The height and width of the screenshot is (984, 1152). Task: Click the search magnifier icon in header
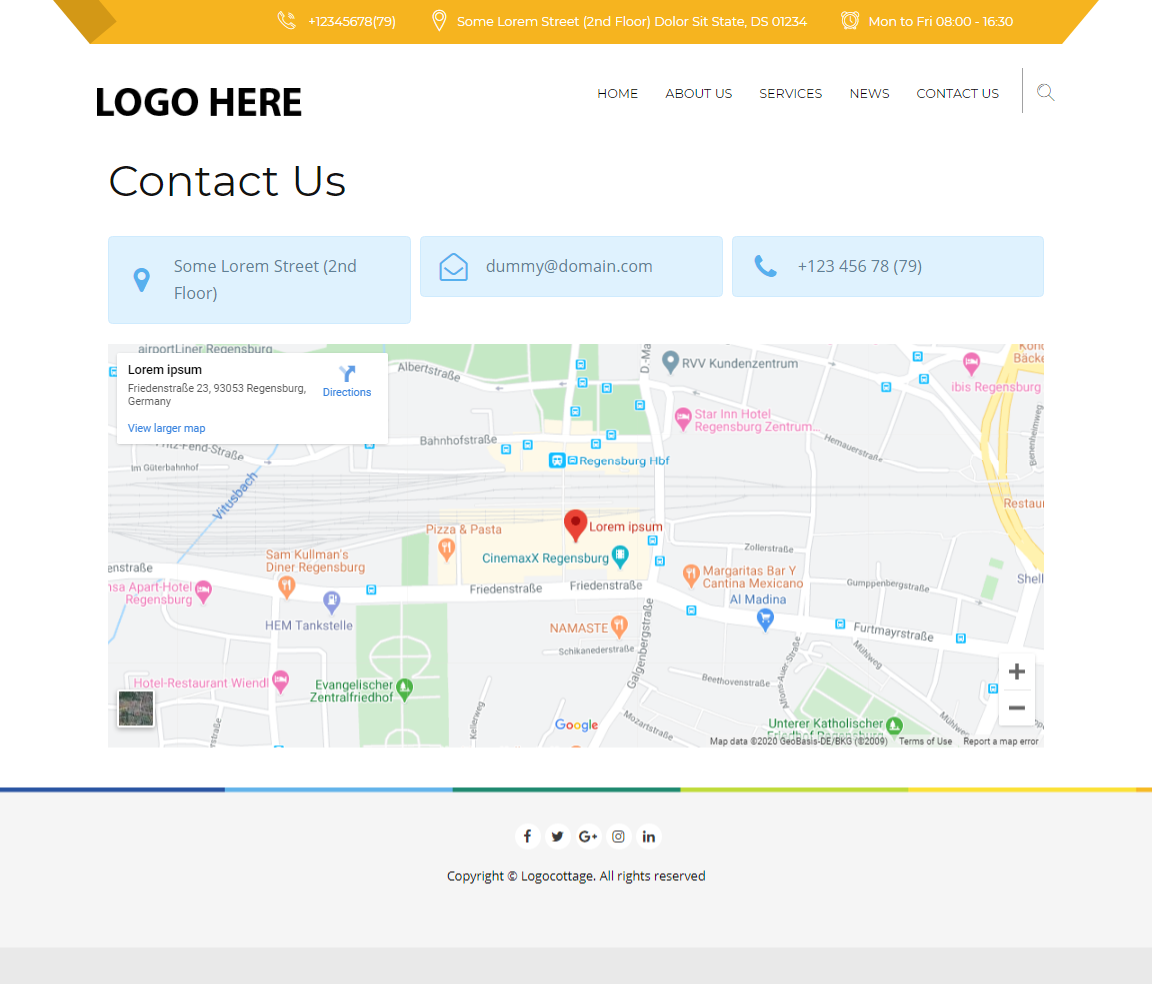click(x=1046, y=93)
